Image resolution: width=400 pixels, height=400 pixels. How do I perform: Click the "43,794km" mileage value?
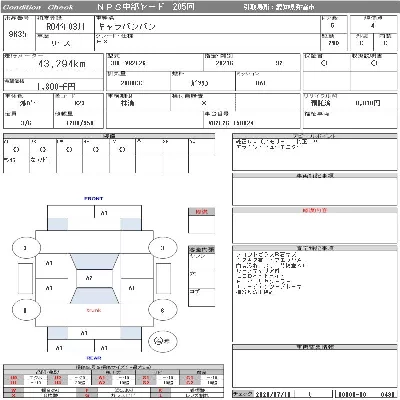(x=62, y=64)
